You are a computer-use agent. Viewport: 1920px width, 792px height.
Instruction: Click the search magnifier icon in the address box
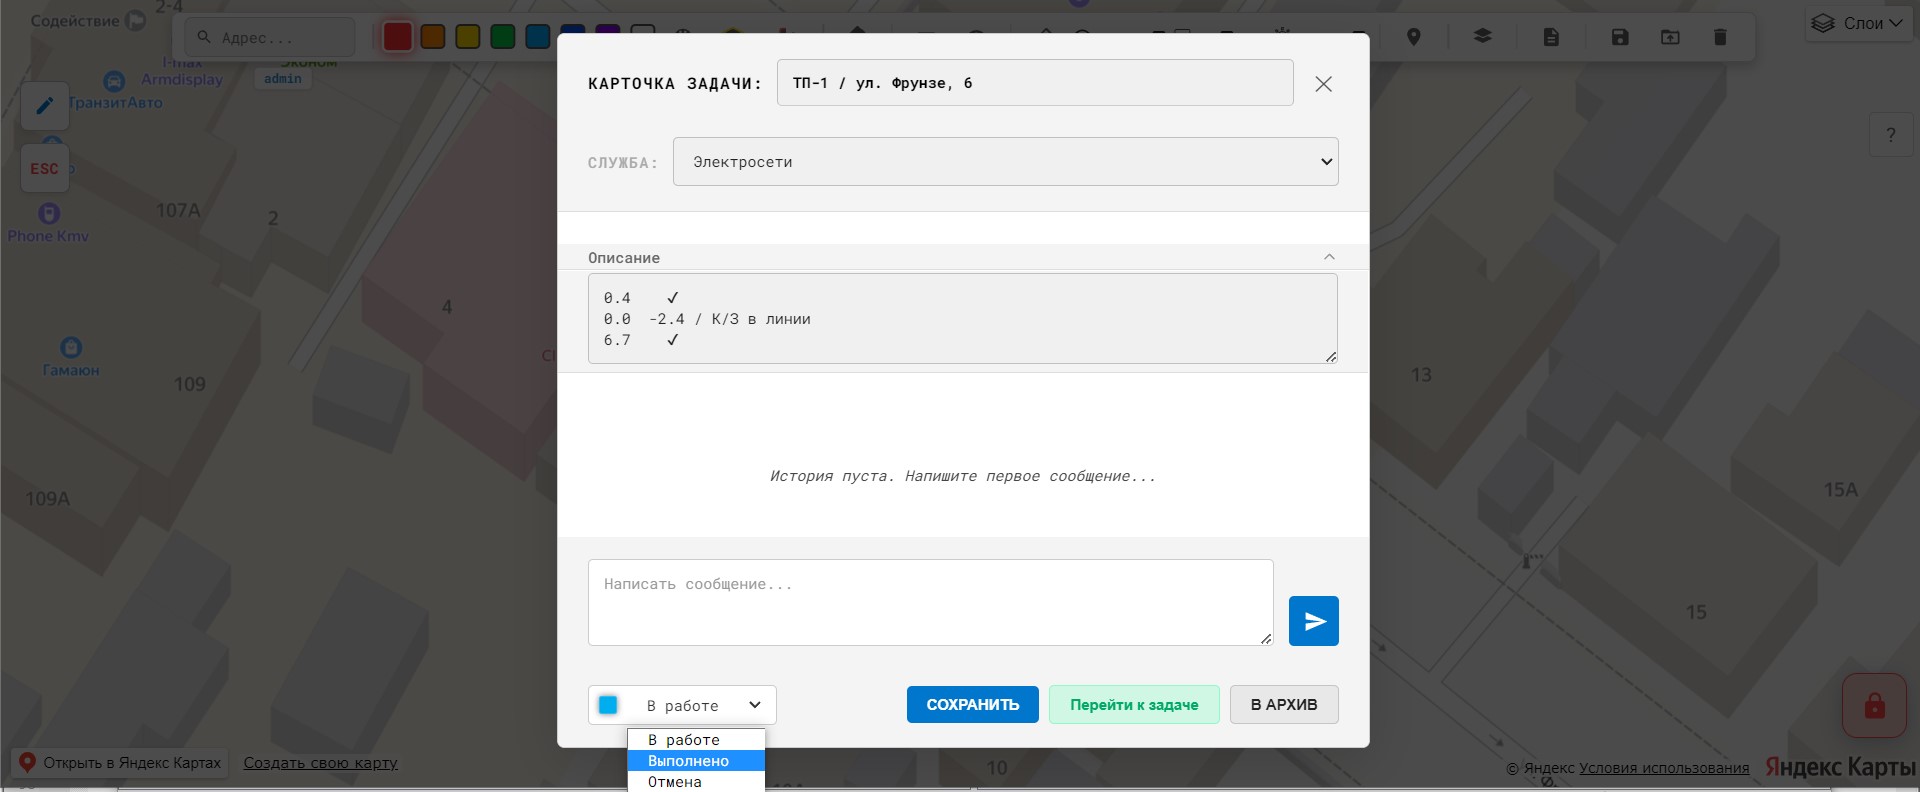click(204, 37)
